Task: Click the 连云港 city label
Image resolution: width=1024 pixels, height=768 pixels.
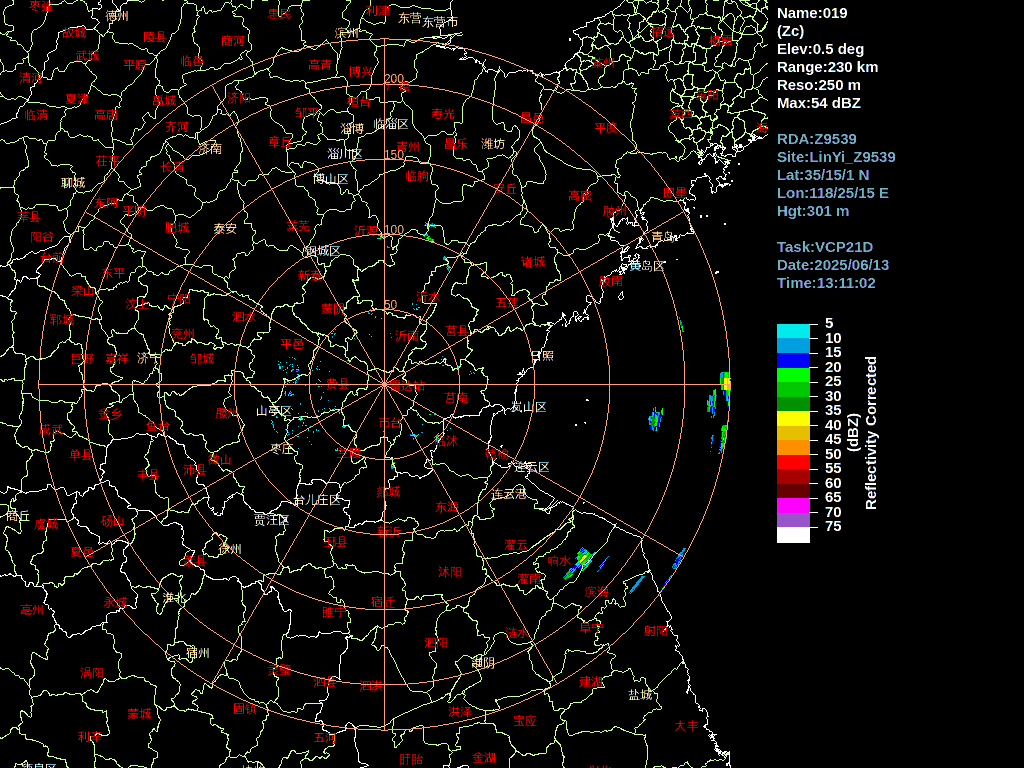Action: coord(509,494)
